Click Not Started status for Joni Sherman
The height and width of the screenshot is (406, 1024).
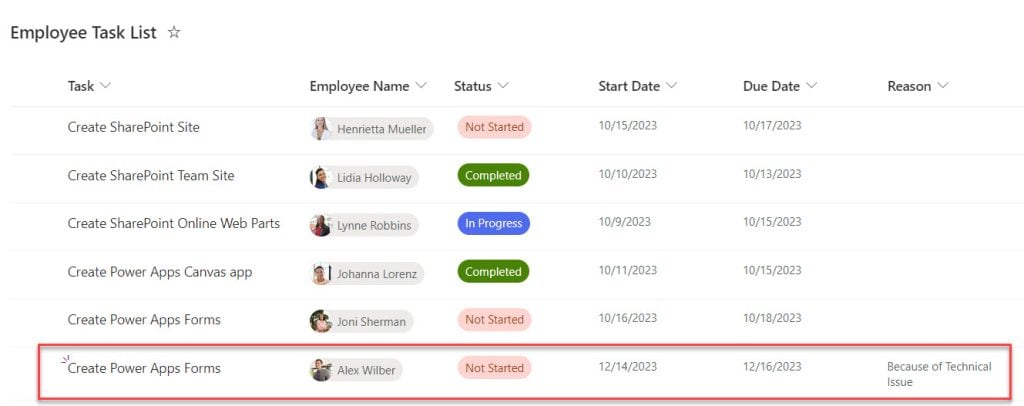[494, 320]
